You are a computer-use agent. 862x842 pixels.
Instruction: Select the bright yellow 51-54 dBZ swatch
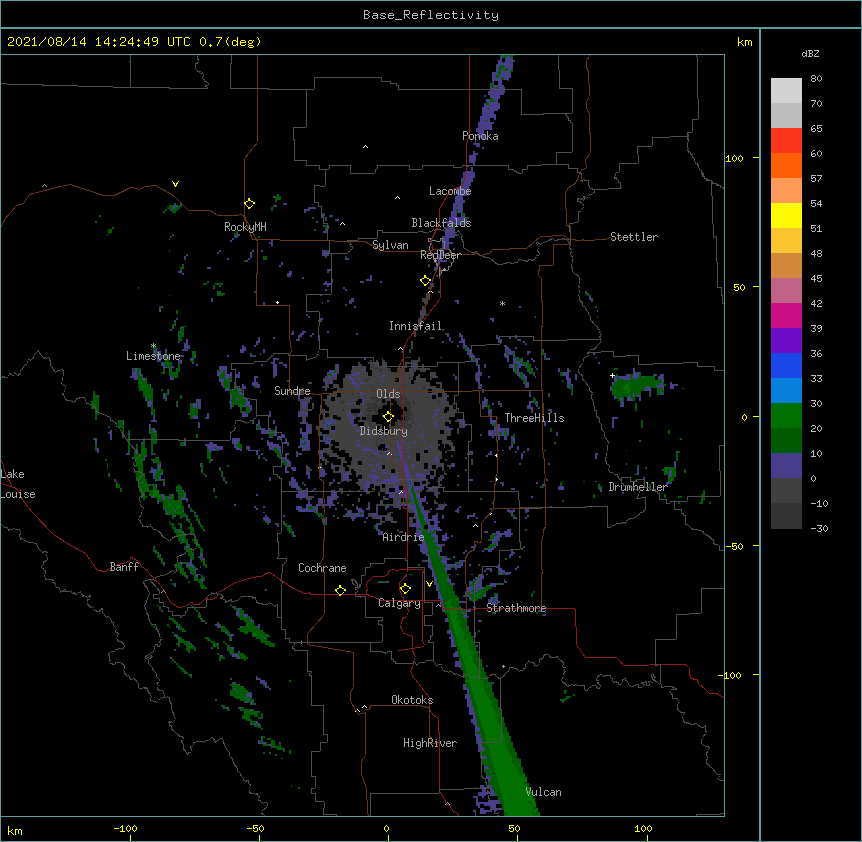786,215
